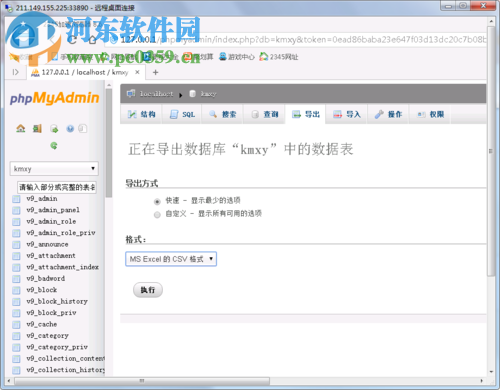Screen dimensions: 500x390
Task: Open the 2345网址 bookmark
Action: pyautogui.click(x=279, y=57)
